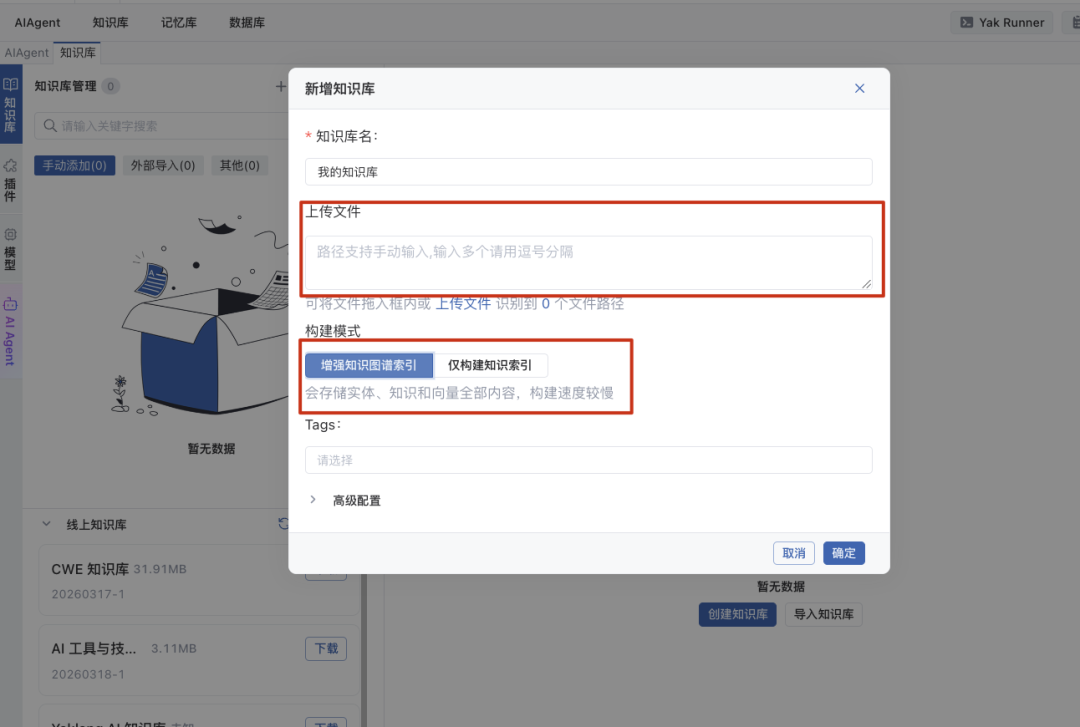Open the AIAgent top menu
Screen dimensions: 1080x727
(x=37, y=23)
